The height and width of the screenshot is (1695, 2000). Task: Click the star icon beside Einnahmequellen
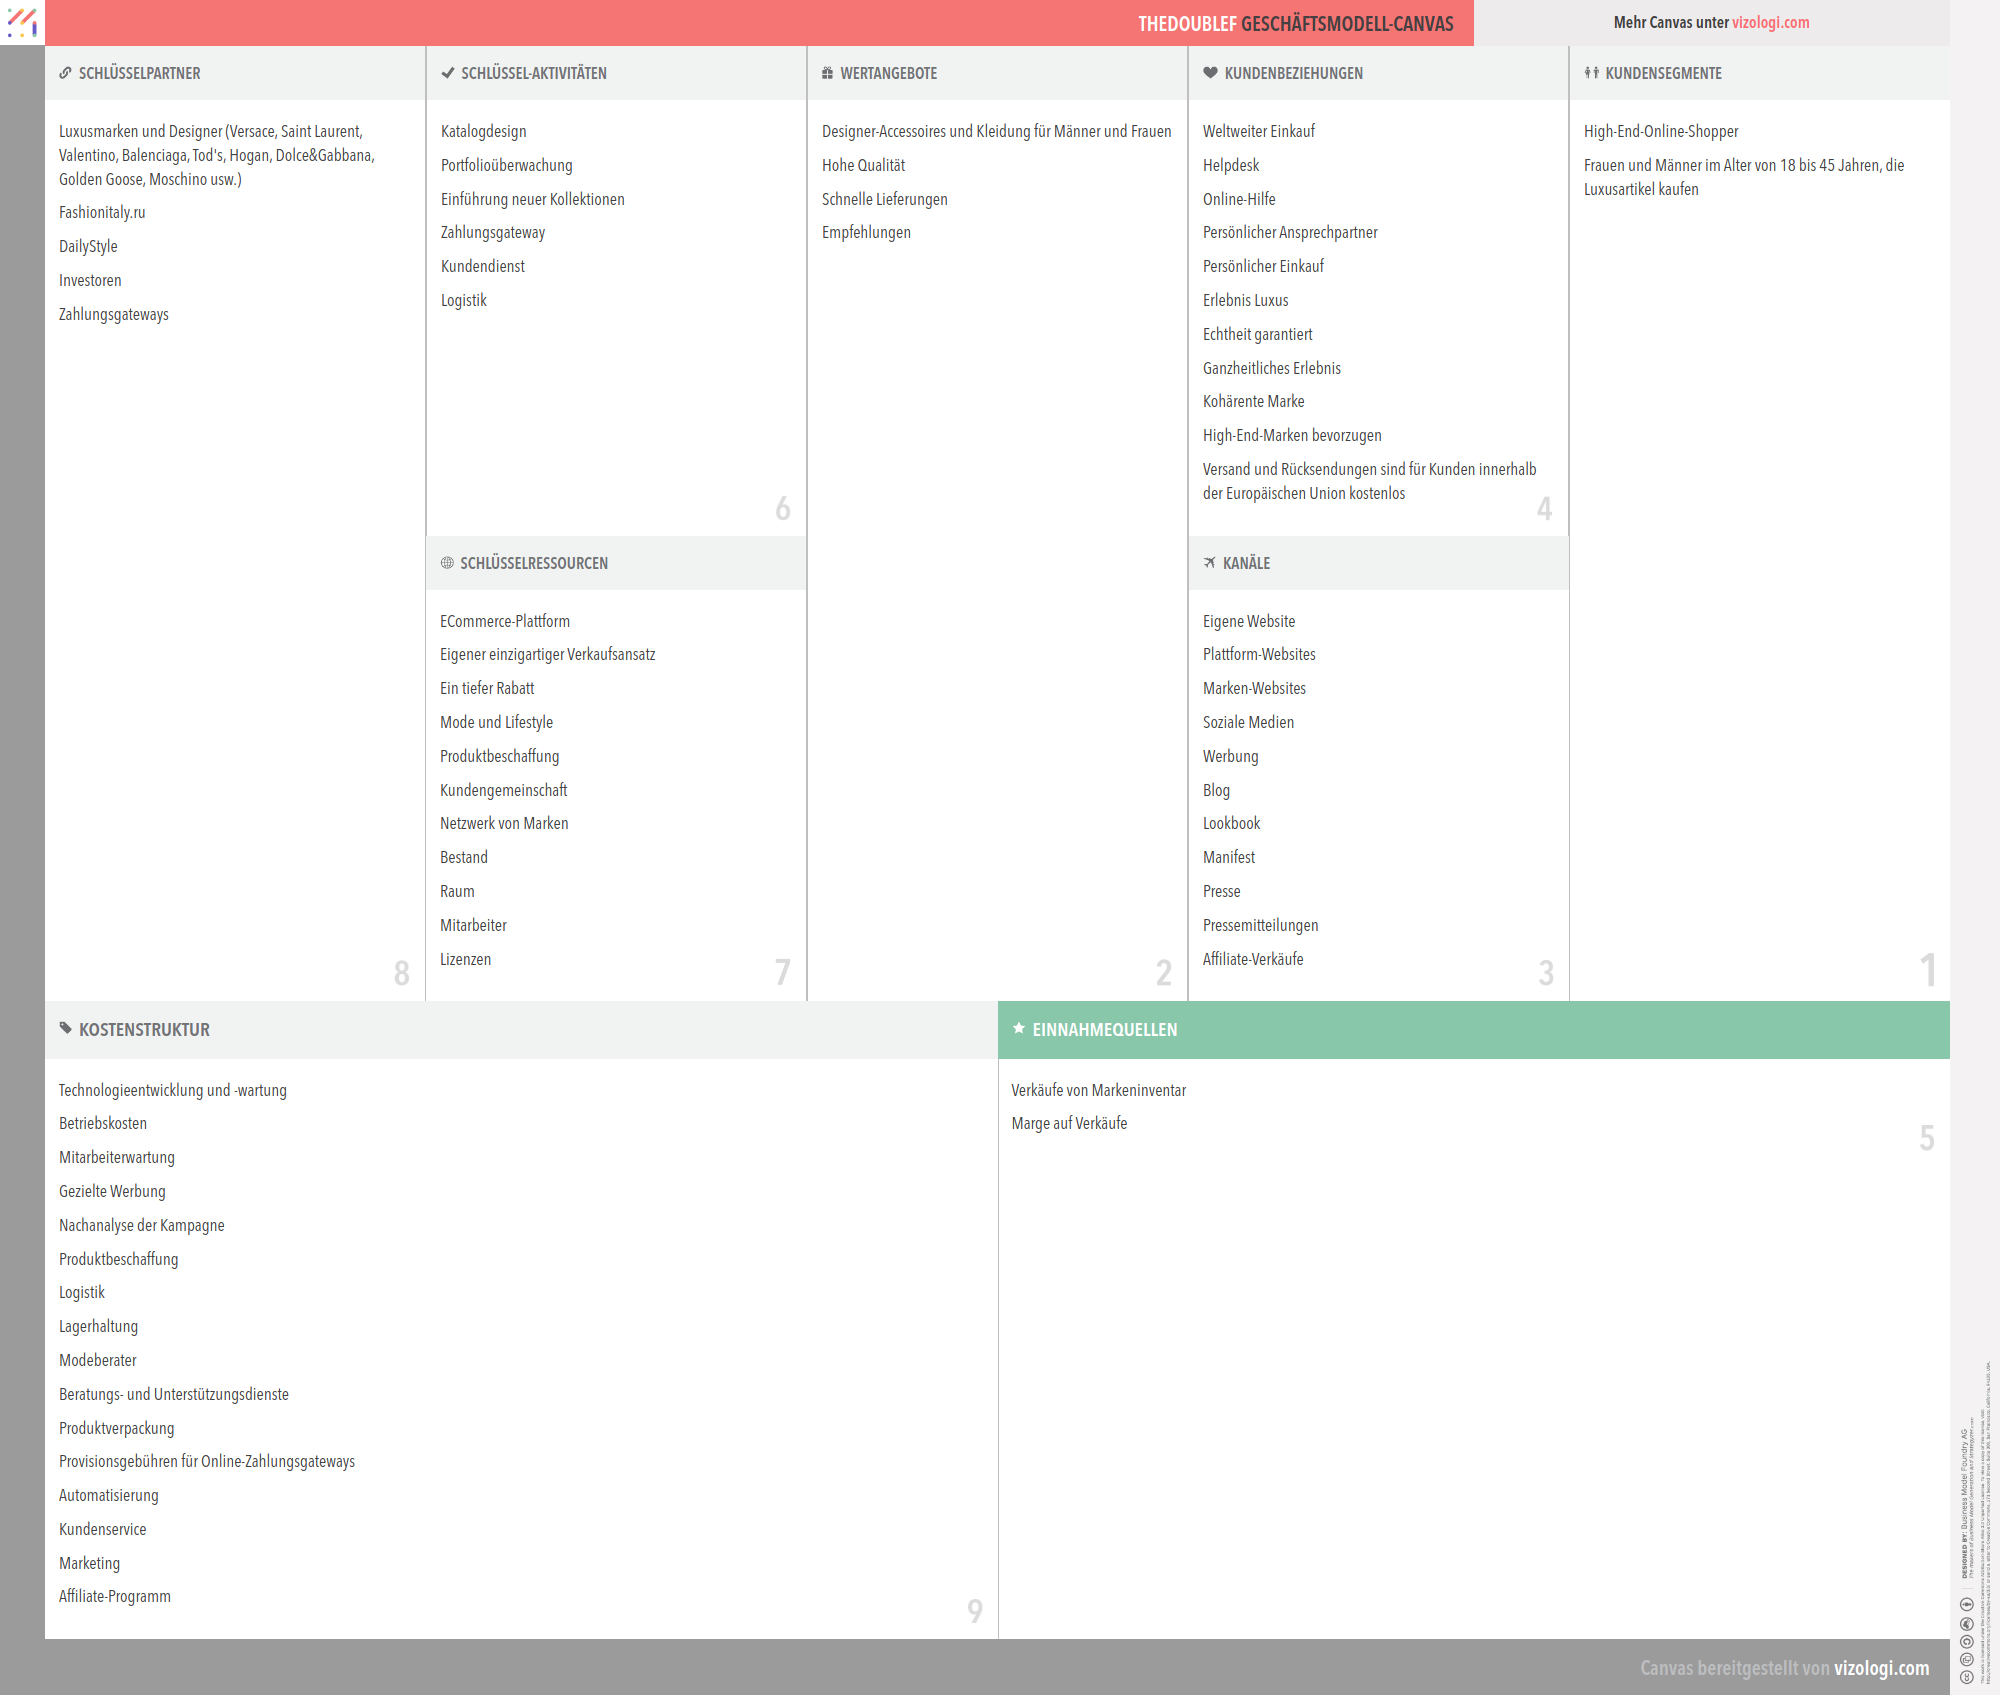point(1018,1028)
